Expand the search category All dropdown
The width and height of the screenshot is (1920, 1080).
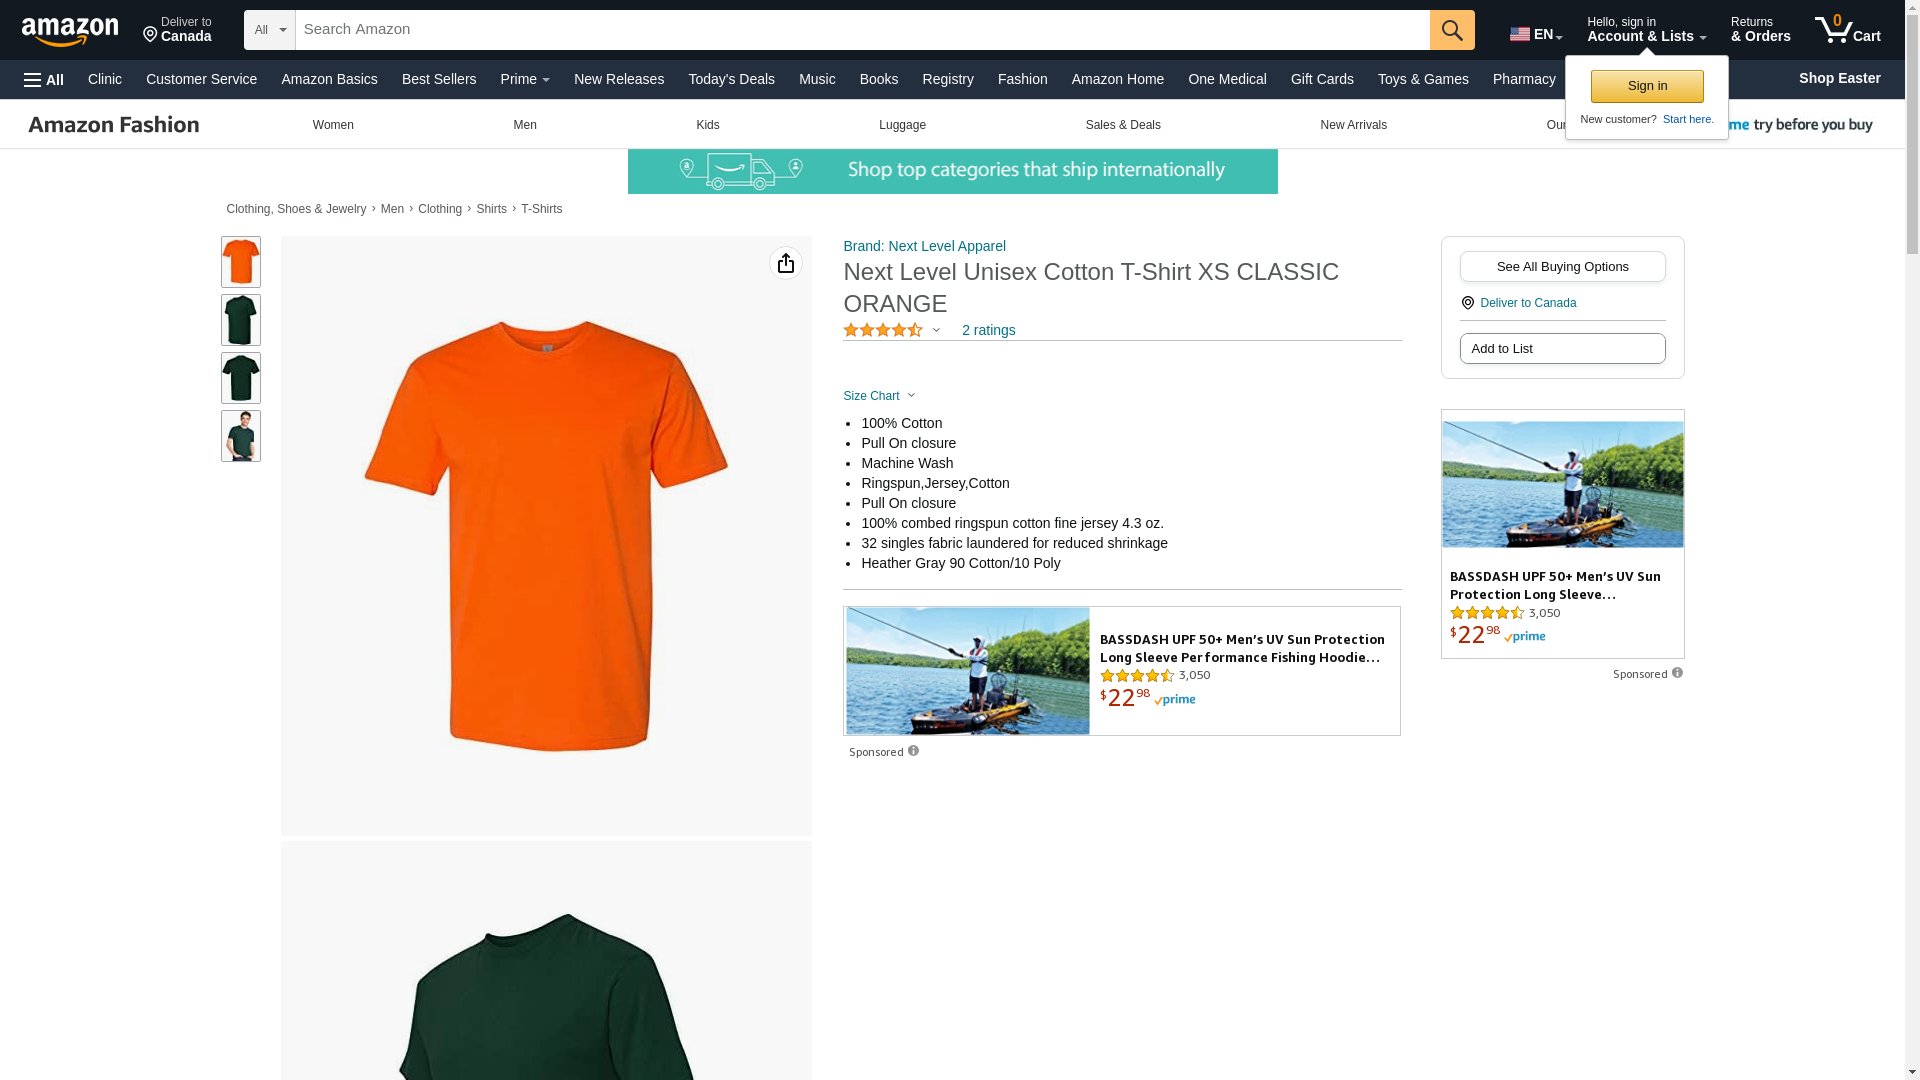(269, 30)
